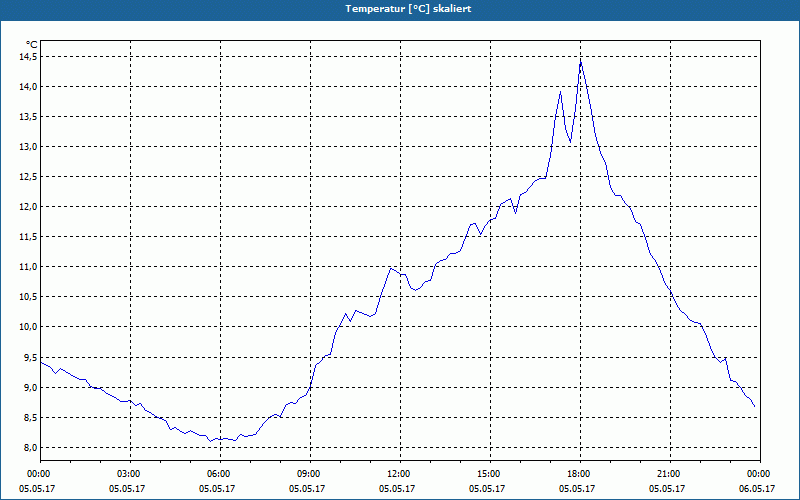Click the 11,0 y-axis label
Viewport: 800px width, 500px height.
click(x=28, y=267)
